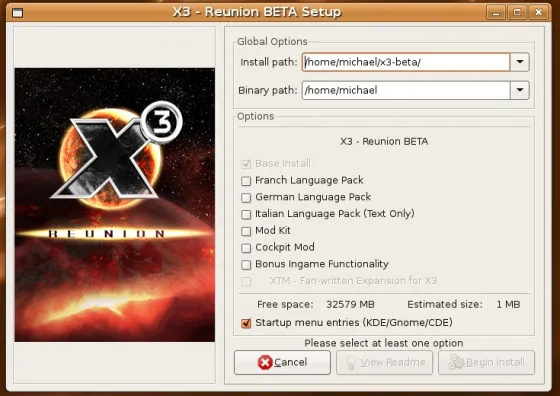This screenshot has width=560, height=396.
Task: Click the 'X3 - Reunion BETA Setup' title text
Action: click(x=257, y=12)
